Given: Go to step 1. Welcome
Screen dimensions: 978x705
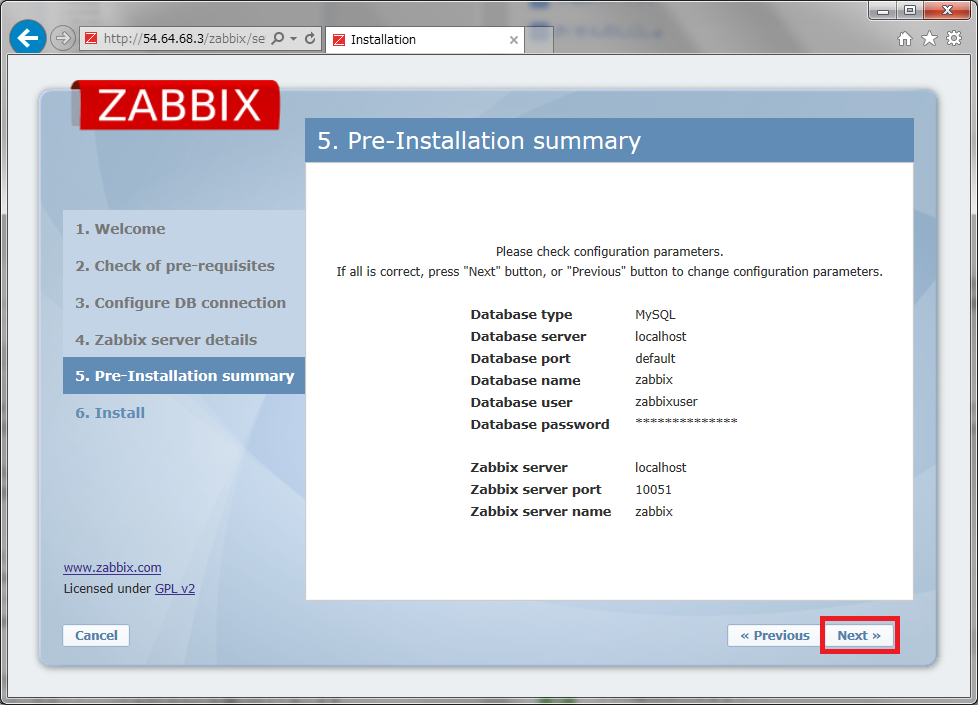Looking at the screenshot, I should pos(120,229).
